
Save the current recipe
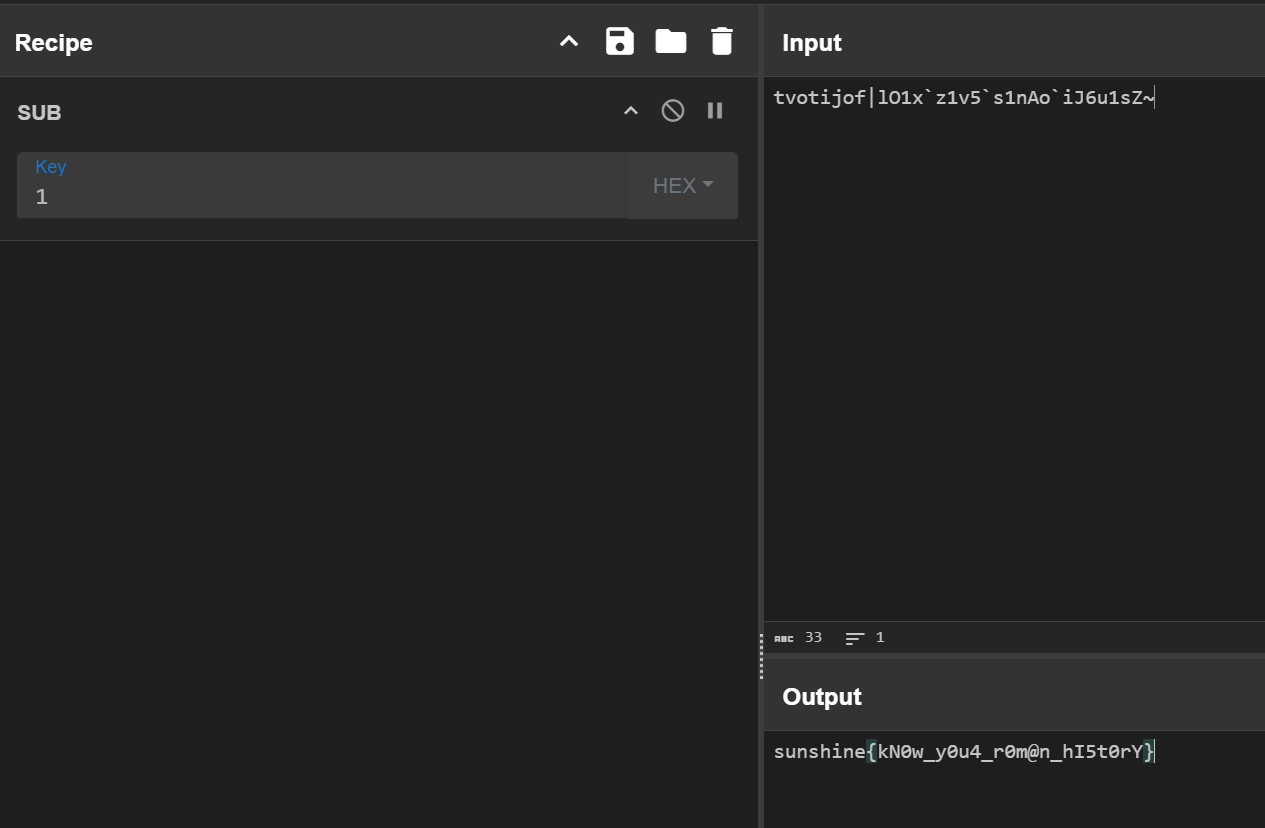[x=620, y=42]
